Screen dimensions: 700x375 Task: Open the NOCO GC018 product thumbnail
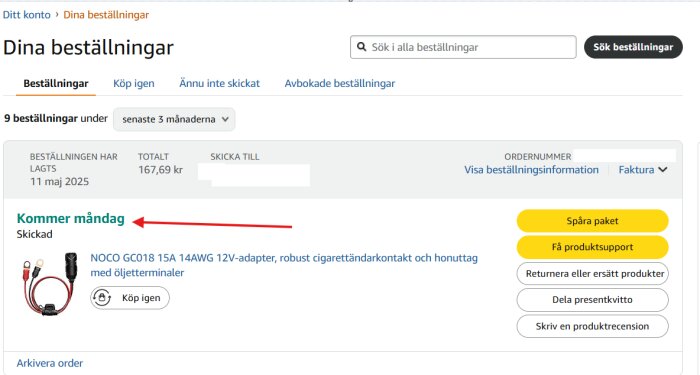[x=50, y=284]
